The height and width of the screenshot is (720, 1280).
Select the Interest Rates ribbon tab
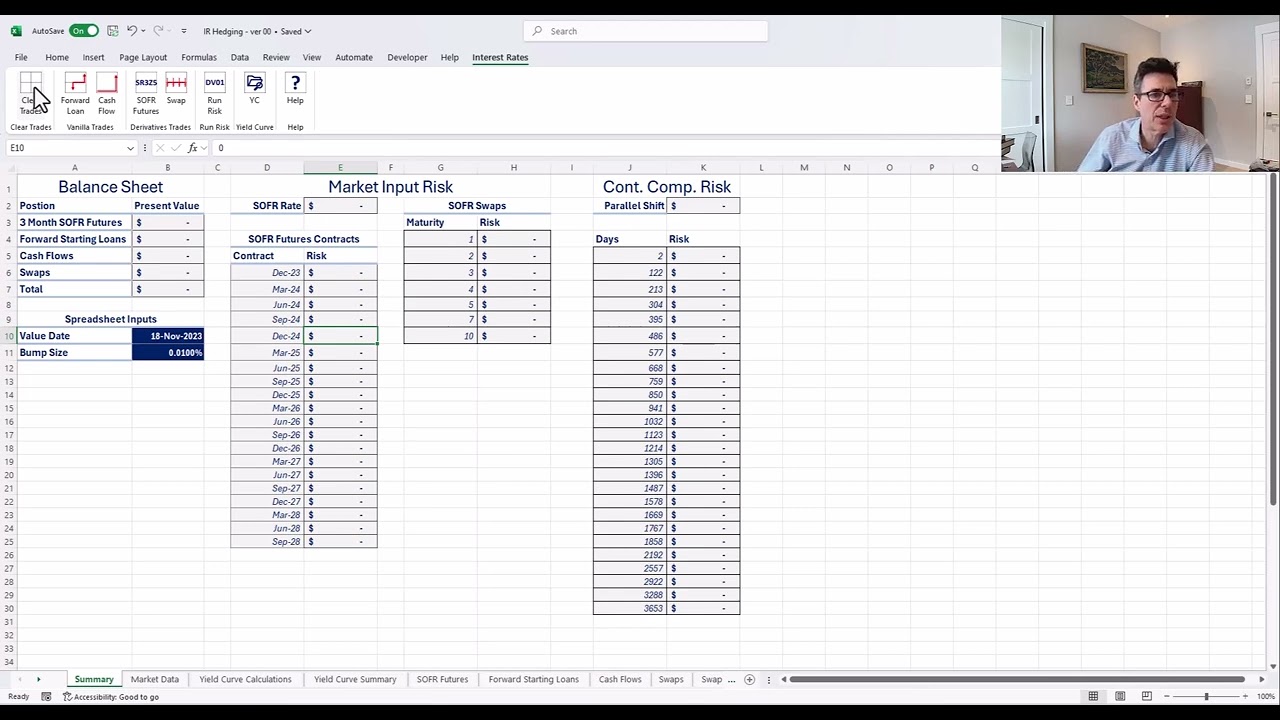pyautogui.click(x=500, y=57)
